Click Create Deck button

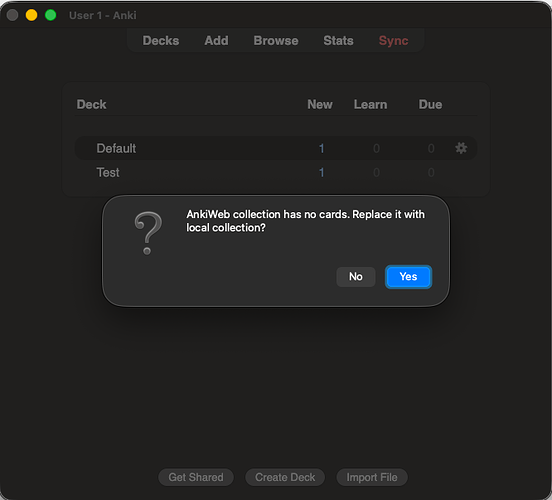(285, 477)
